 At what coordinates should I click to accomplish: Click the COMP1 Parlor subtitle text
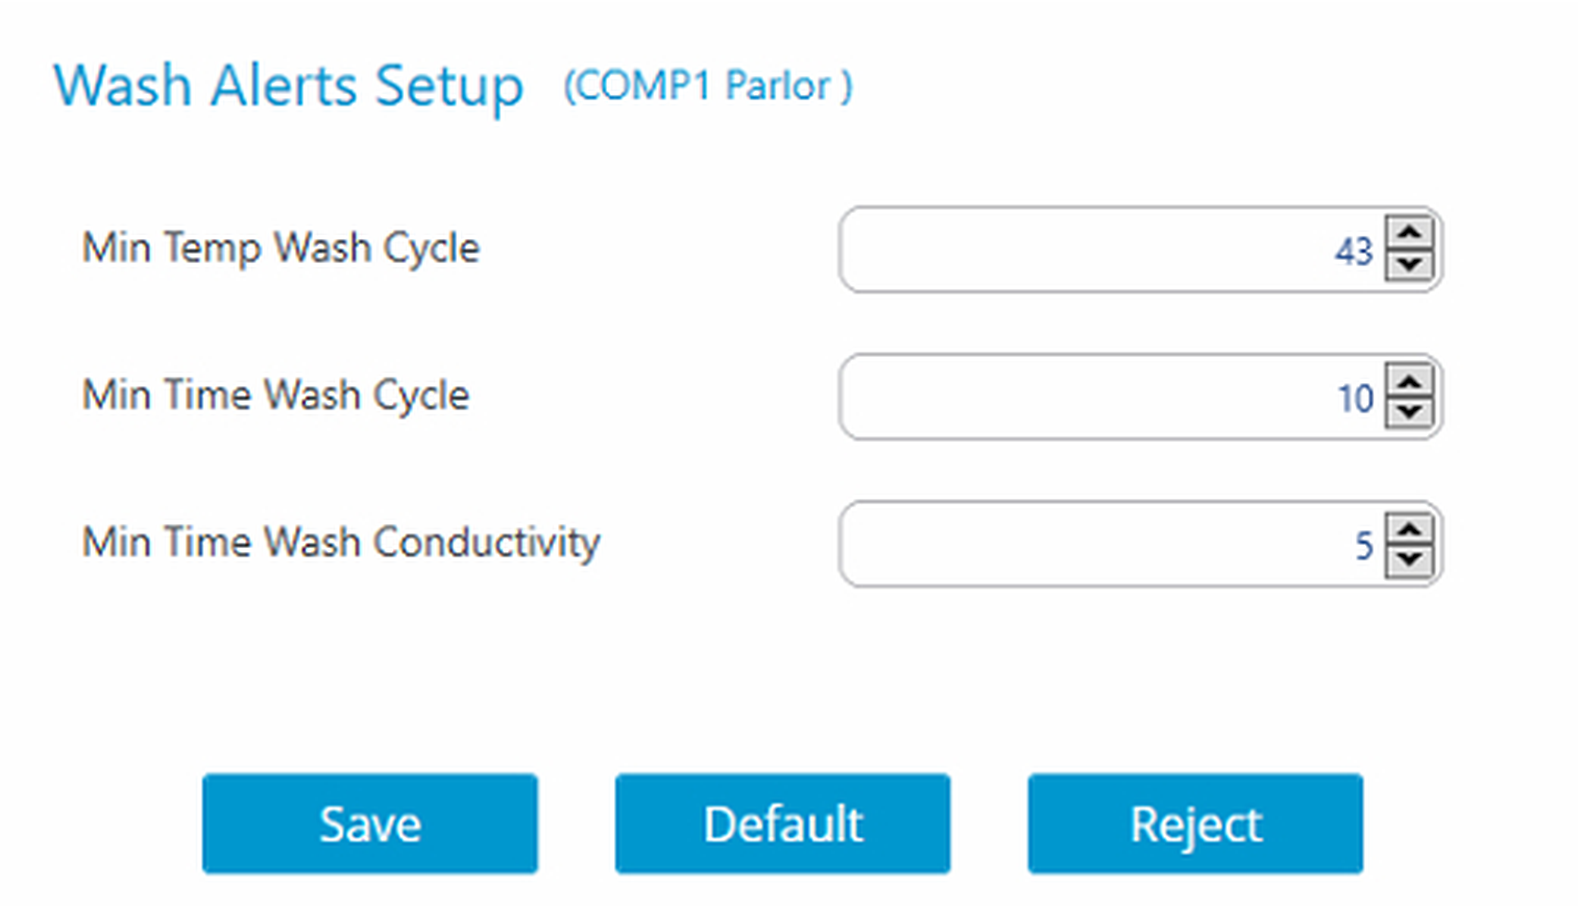coord(708,86)
